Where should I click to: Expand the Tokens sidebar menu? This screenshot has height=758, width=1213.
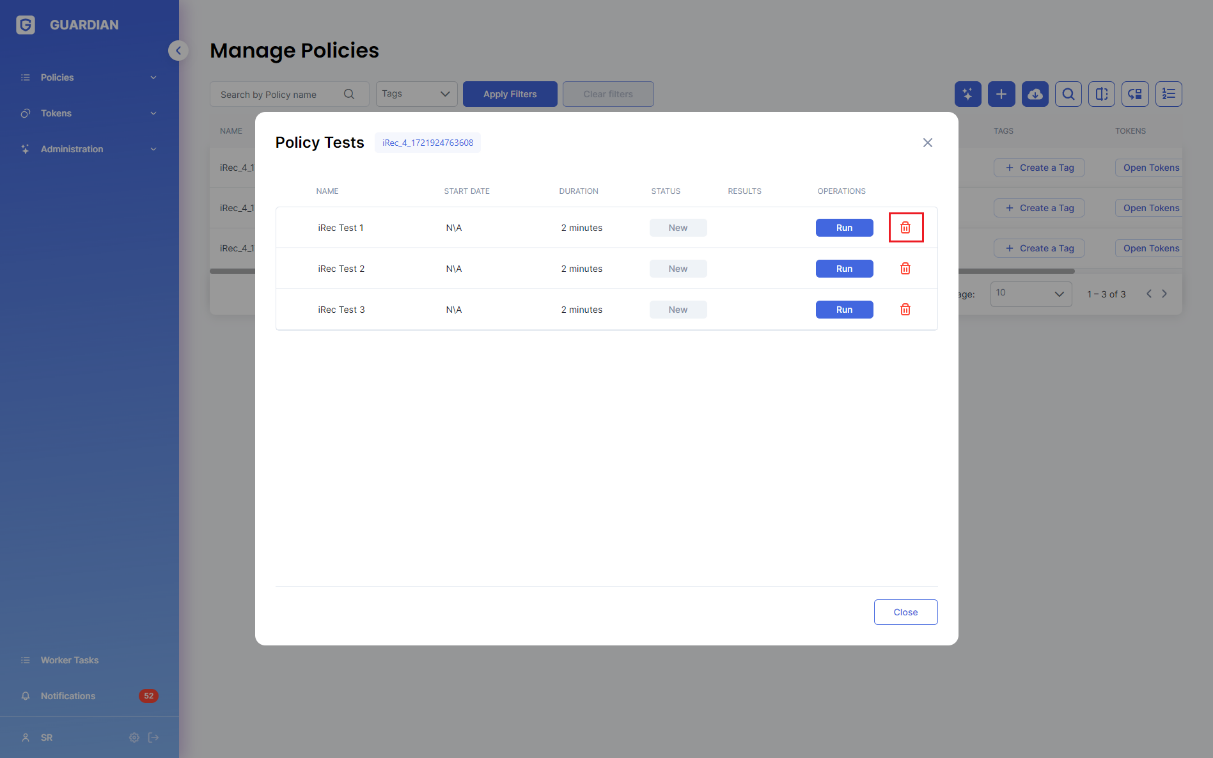click(x=90, y=113)
